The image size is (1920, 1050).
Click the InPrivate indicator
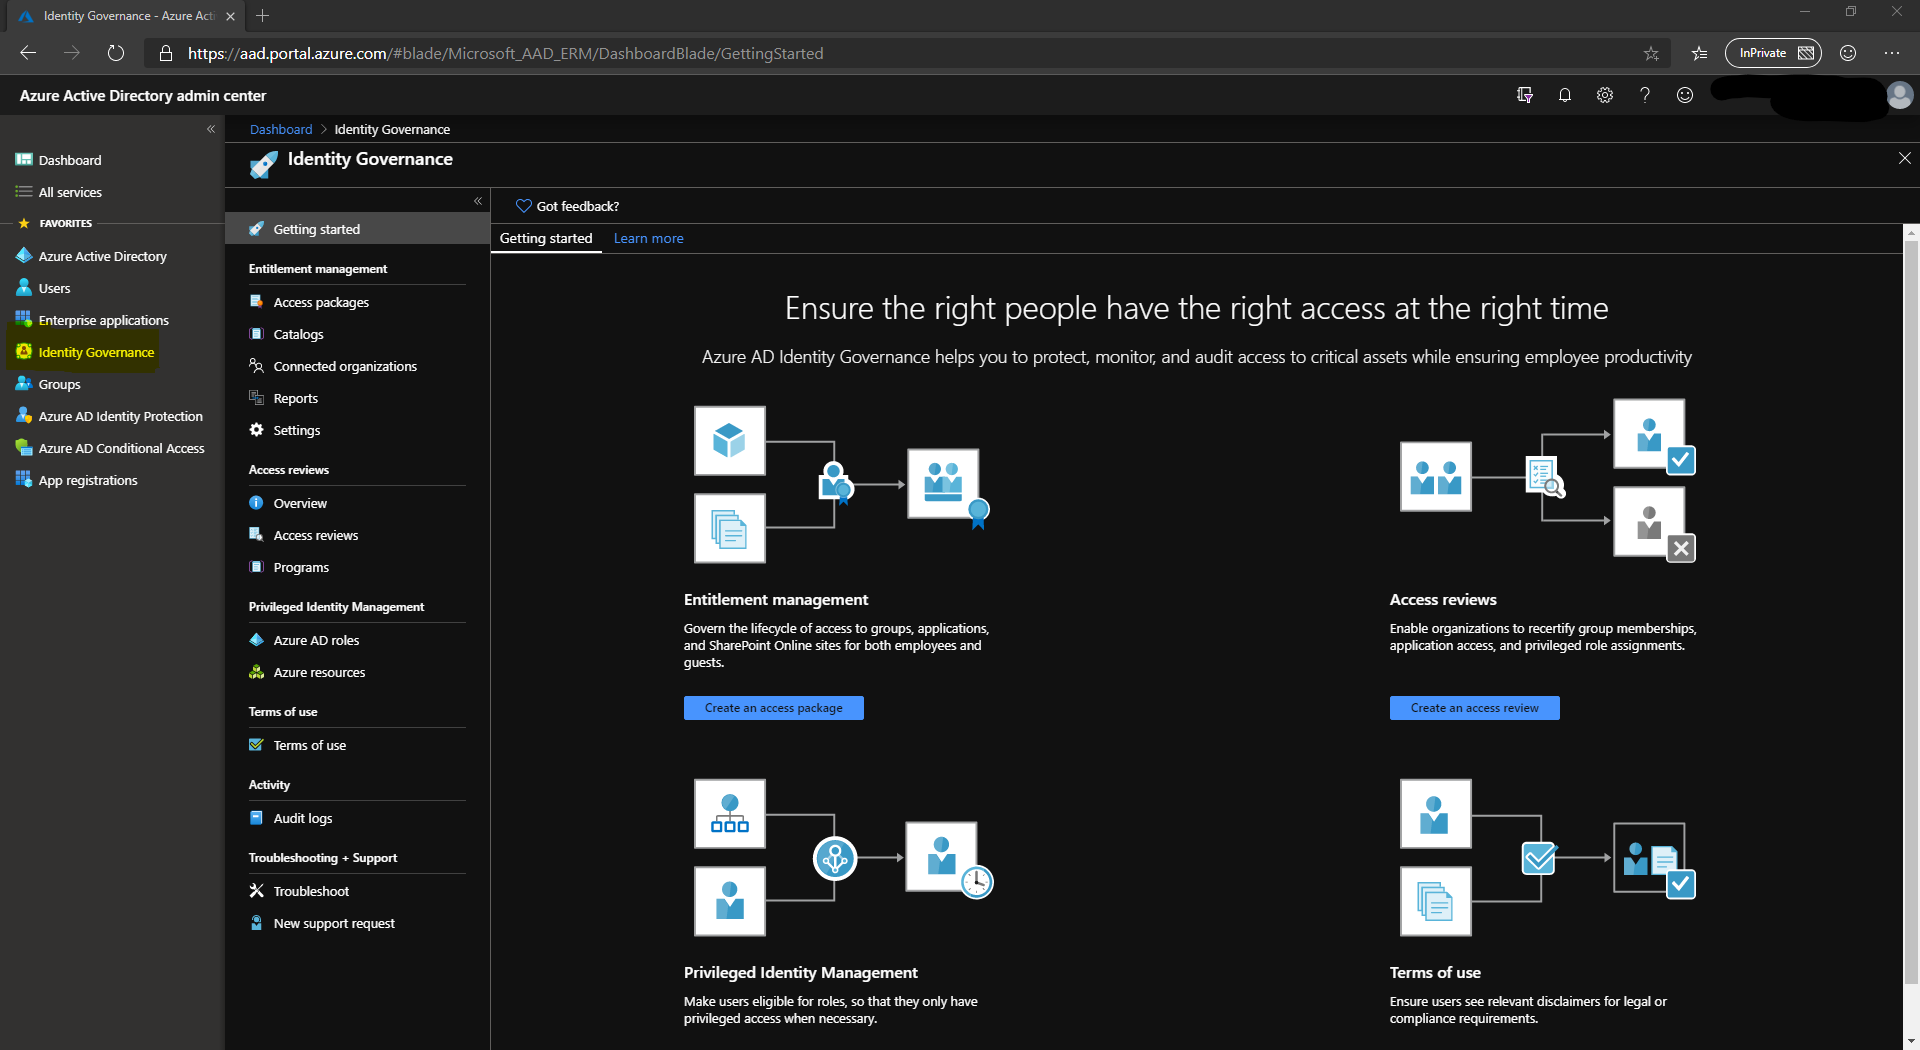[1773, 53]
